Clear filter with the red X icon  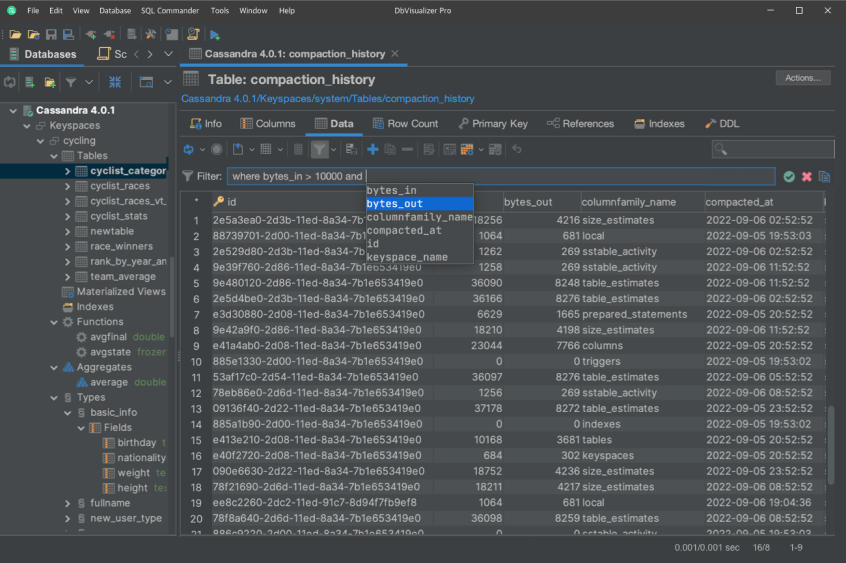[807, 177]
